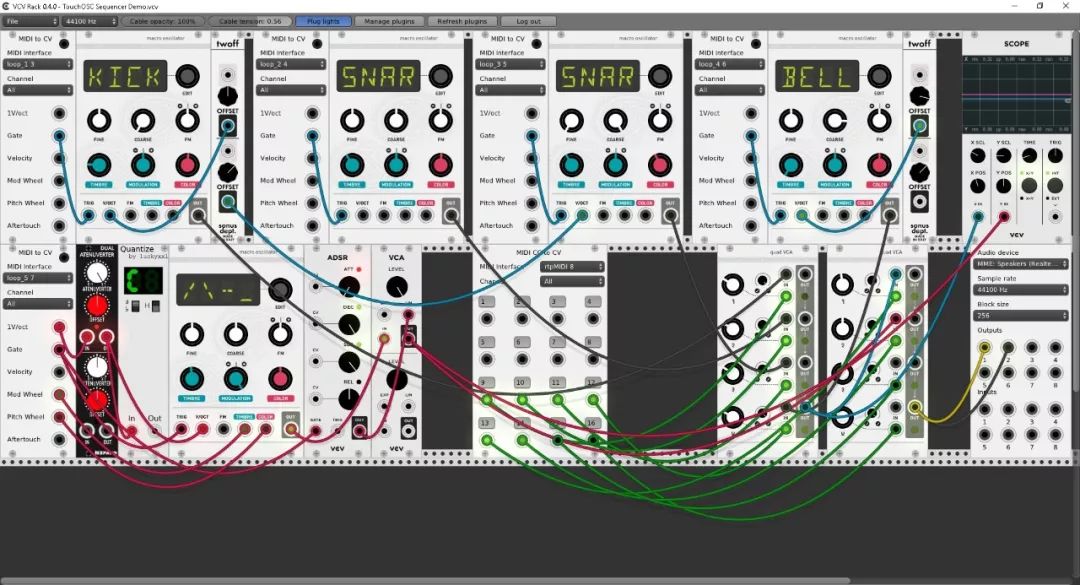Click first quad VCA channel 1 knob
This screenshot has height=585, width=1080.
732,284
